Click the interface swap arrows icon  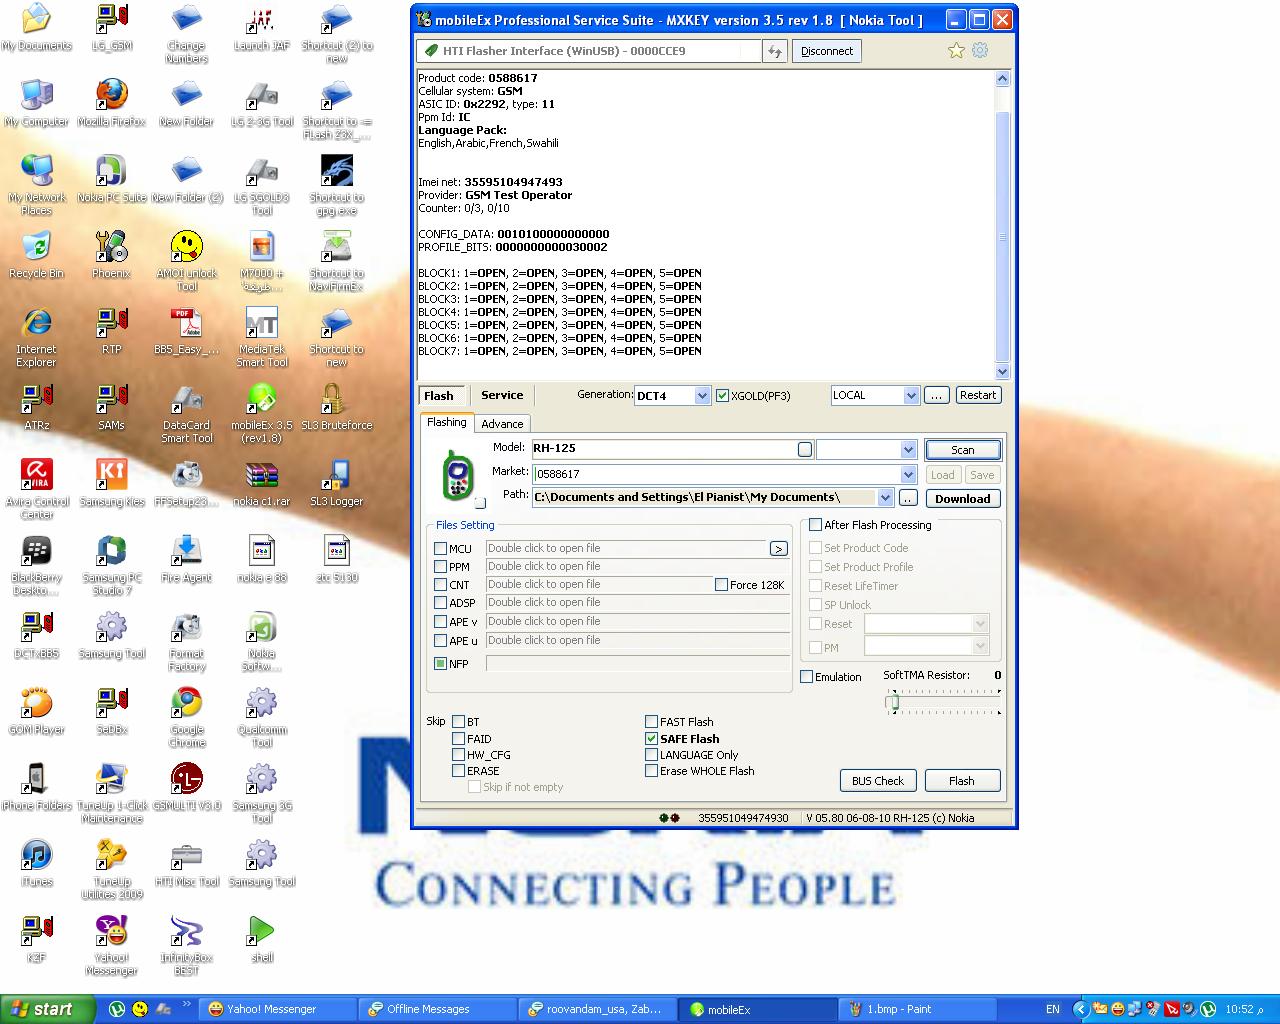[x=775, y=51]
